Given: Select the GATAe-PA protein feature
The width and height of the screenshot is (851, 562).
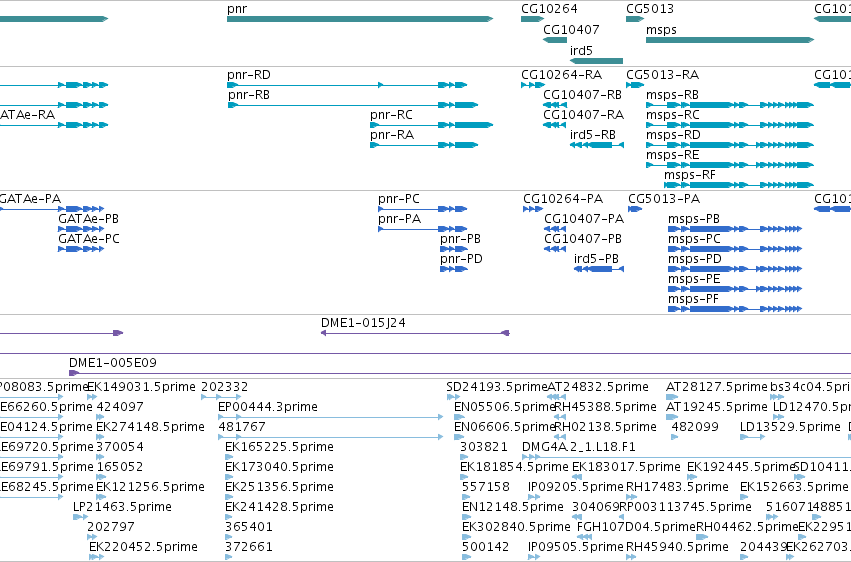Looking at the screenshot, I should pos(52,209).
